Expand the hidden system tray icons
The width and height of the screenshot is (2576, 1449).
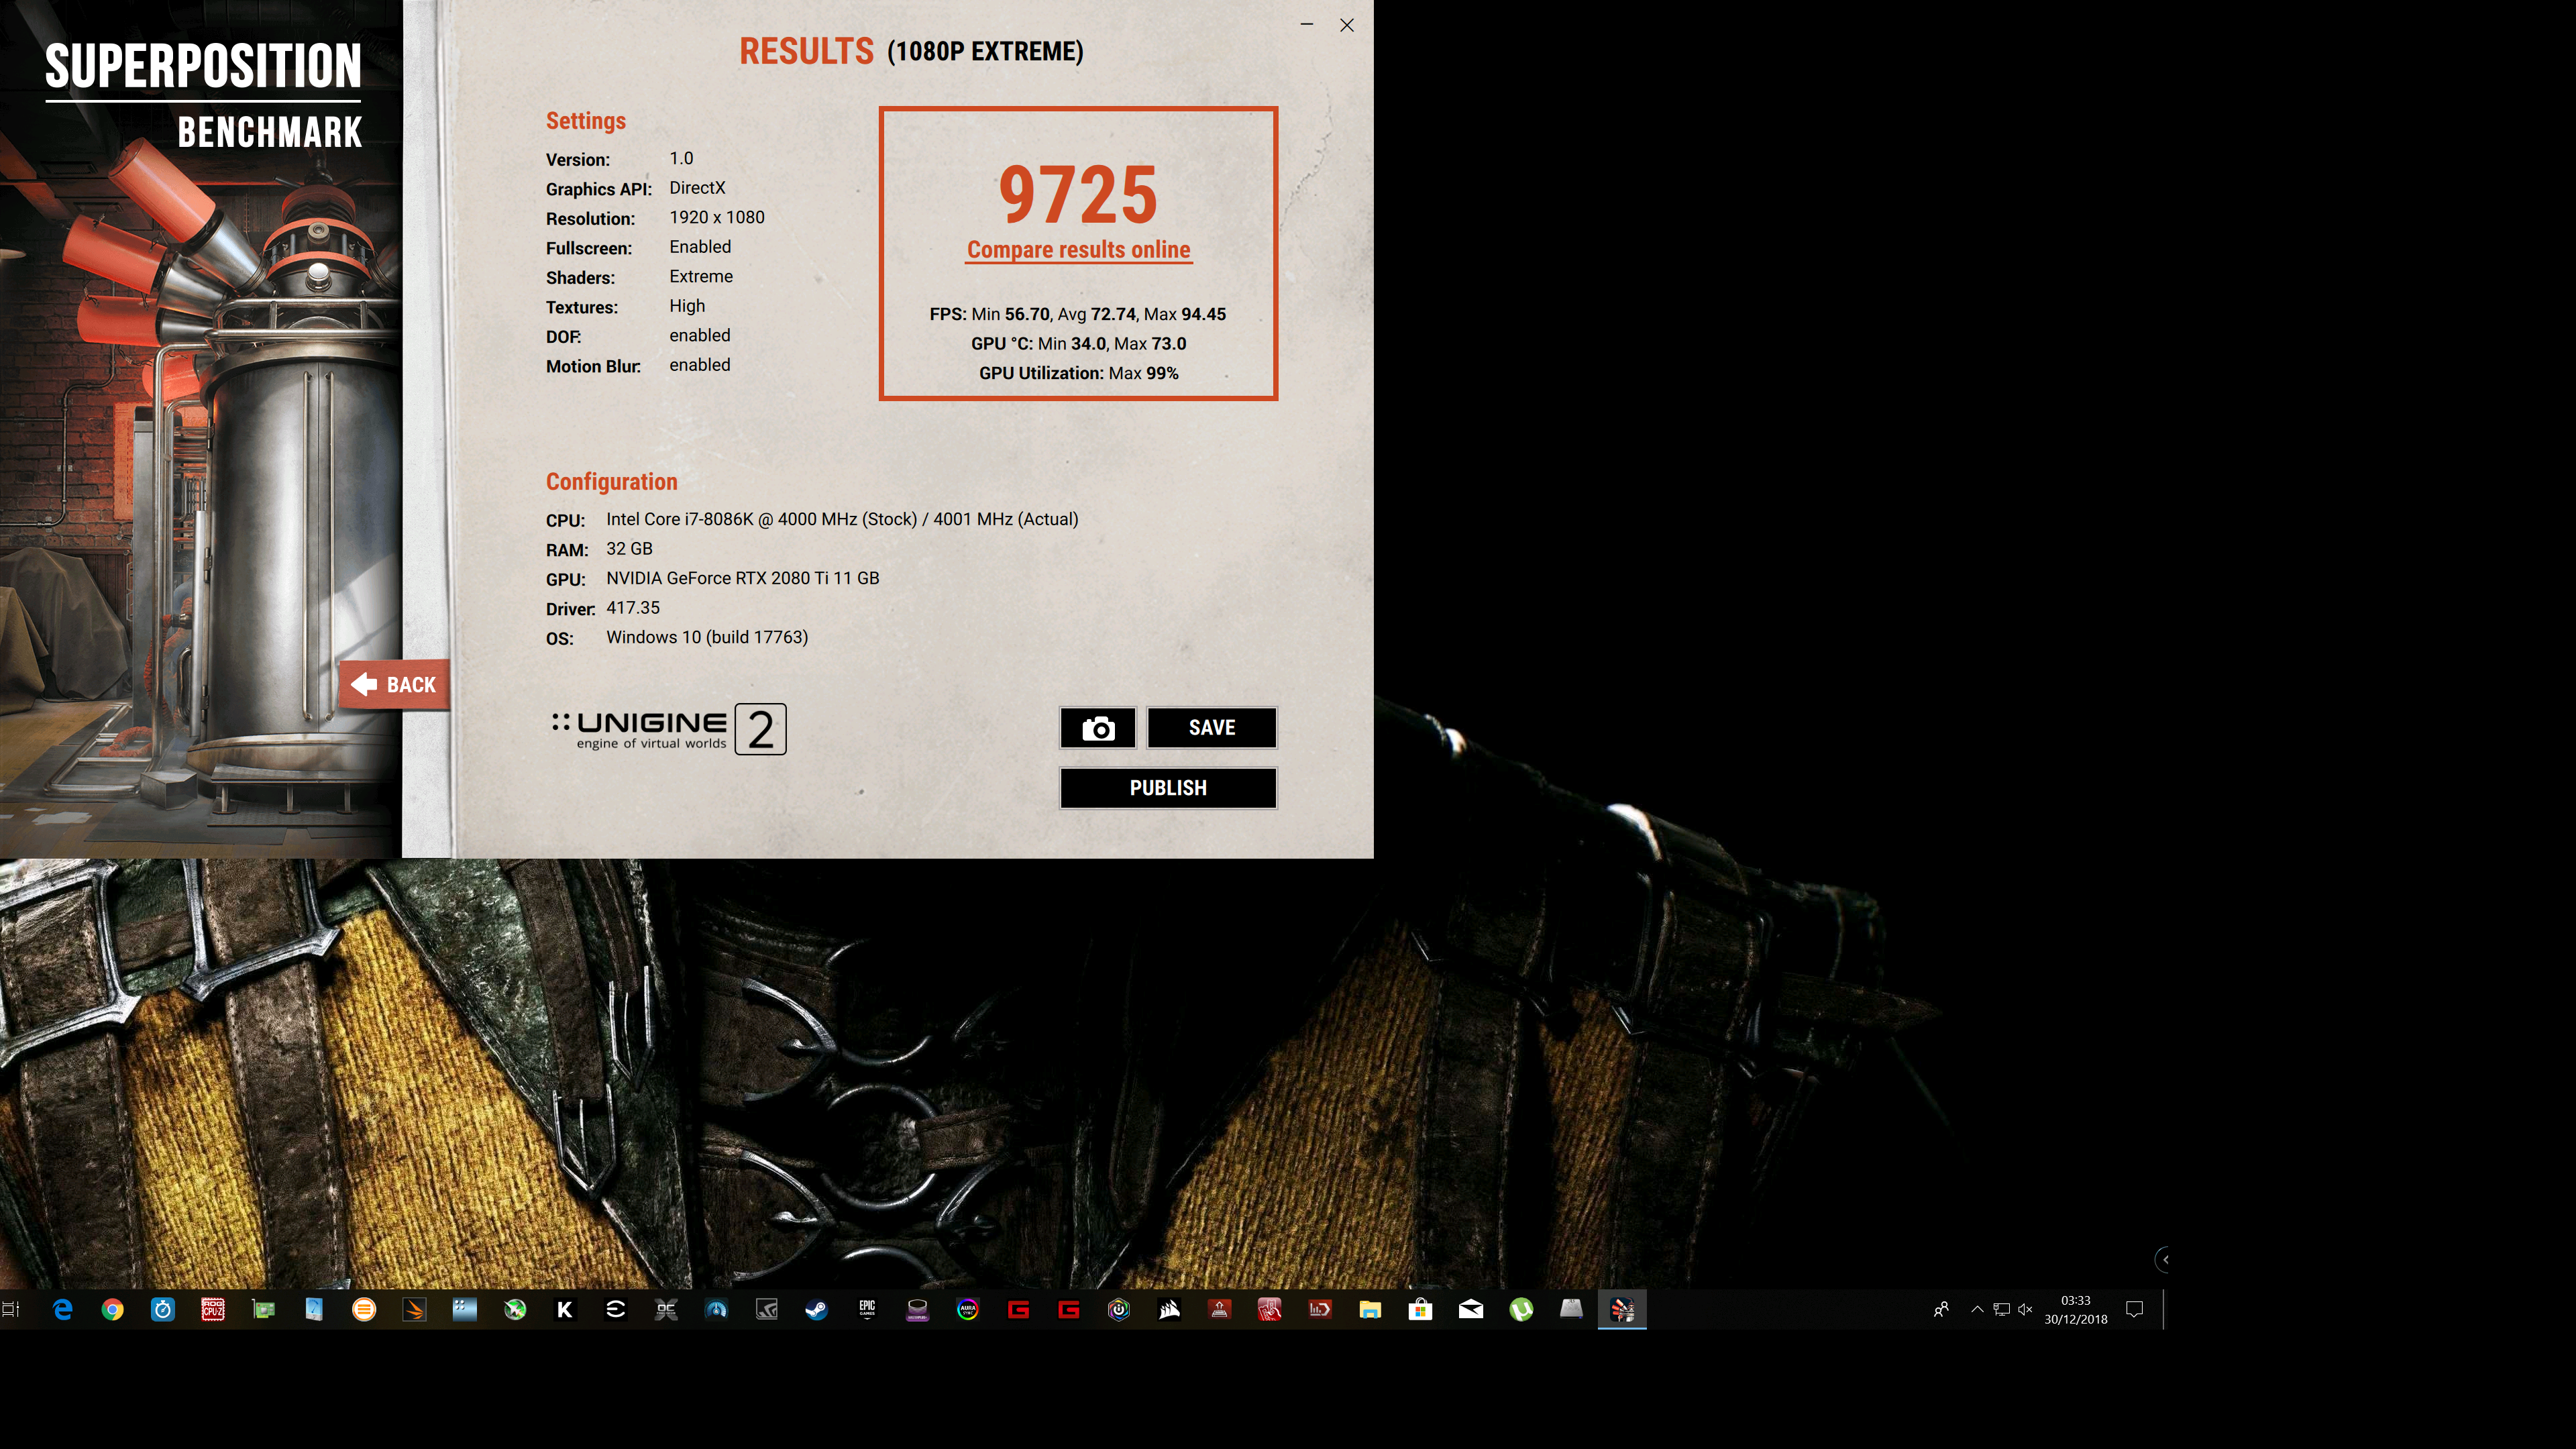tap(1977, 1310)
